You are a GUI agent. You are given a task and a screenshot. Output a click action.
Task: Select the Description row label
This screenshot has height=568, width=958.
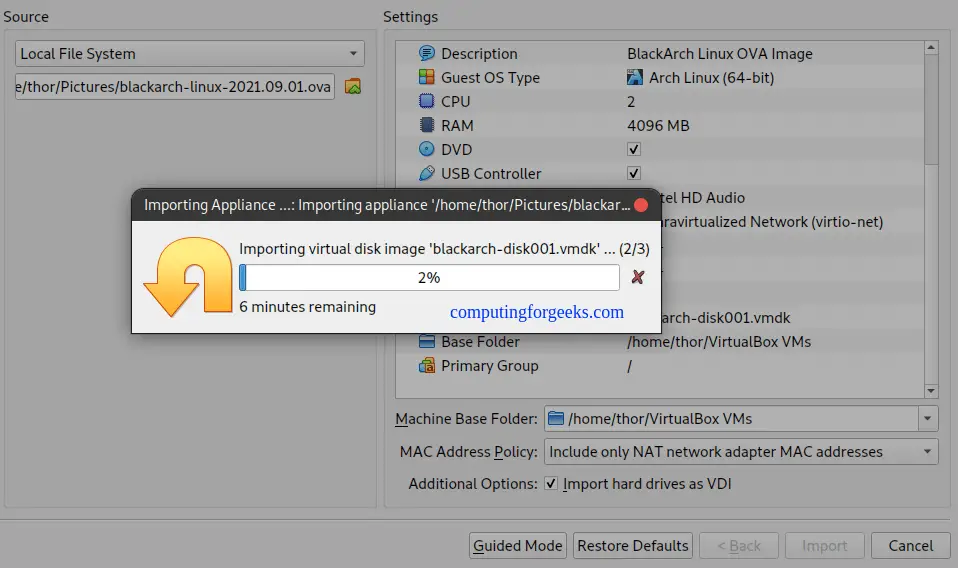coord(479,54)
